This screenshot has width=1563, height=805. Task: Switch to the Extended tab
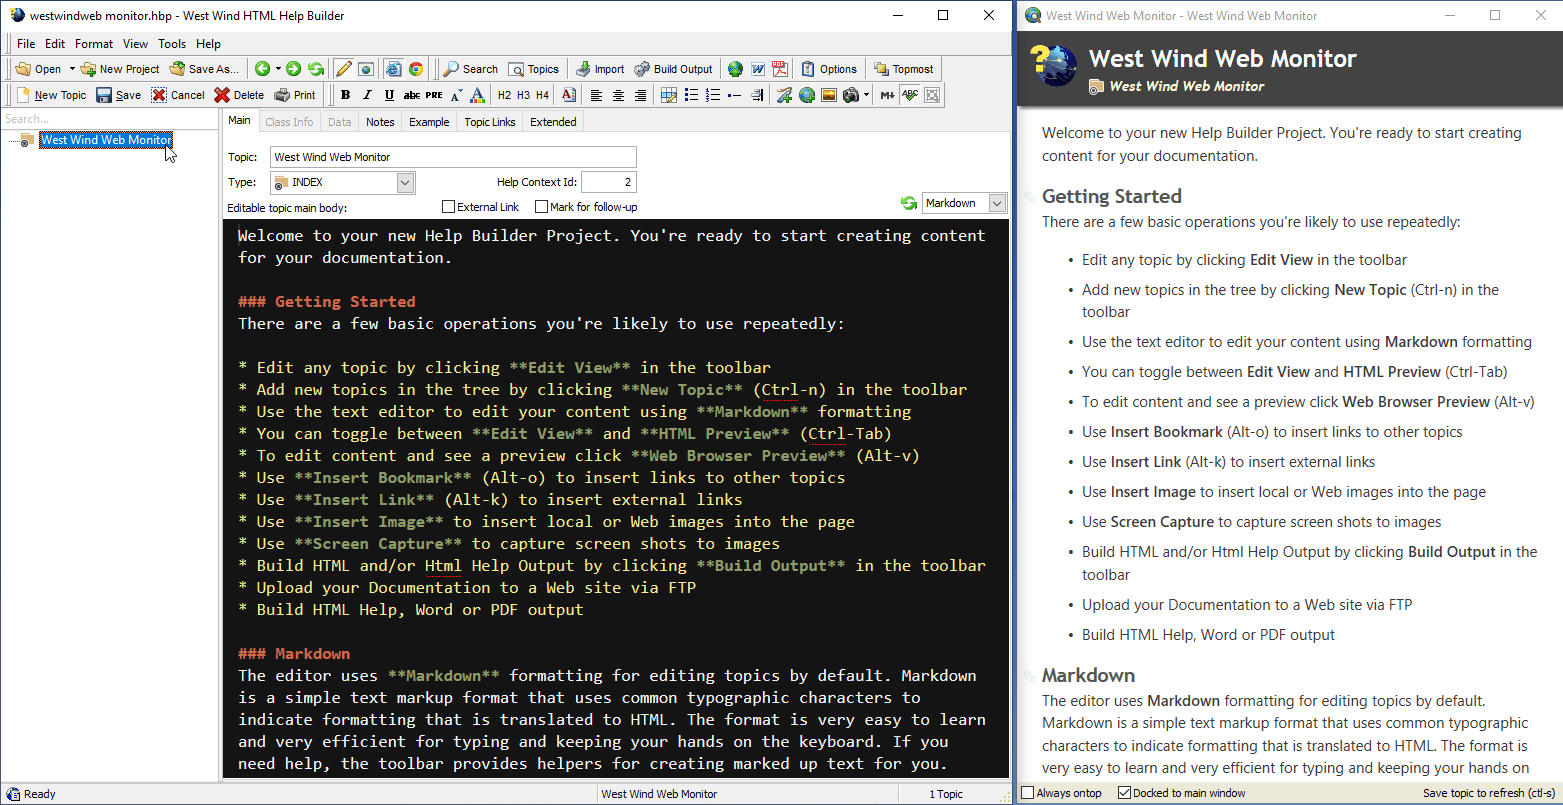click(553, 122)
